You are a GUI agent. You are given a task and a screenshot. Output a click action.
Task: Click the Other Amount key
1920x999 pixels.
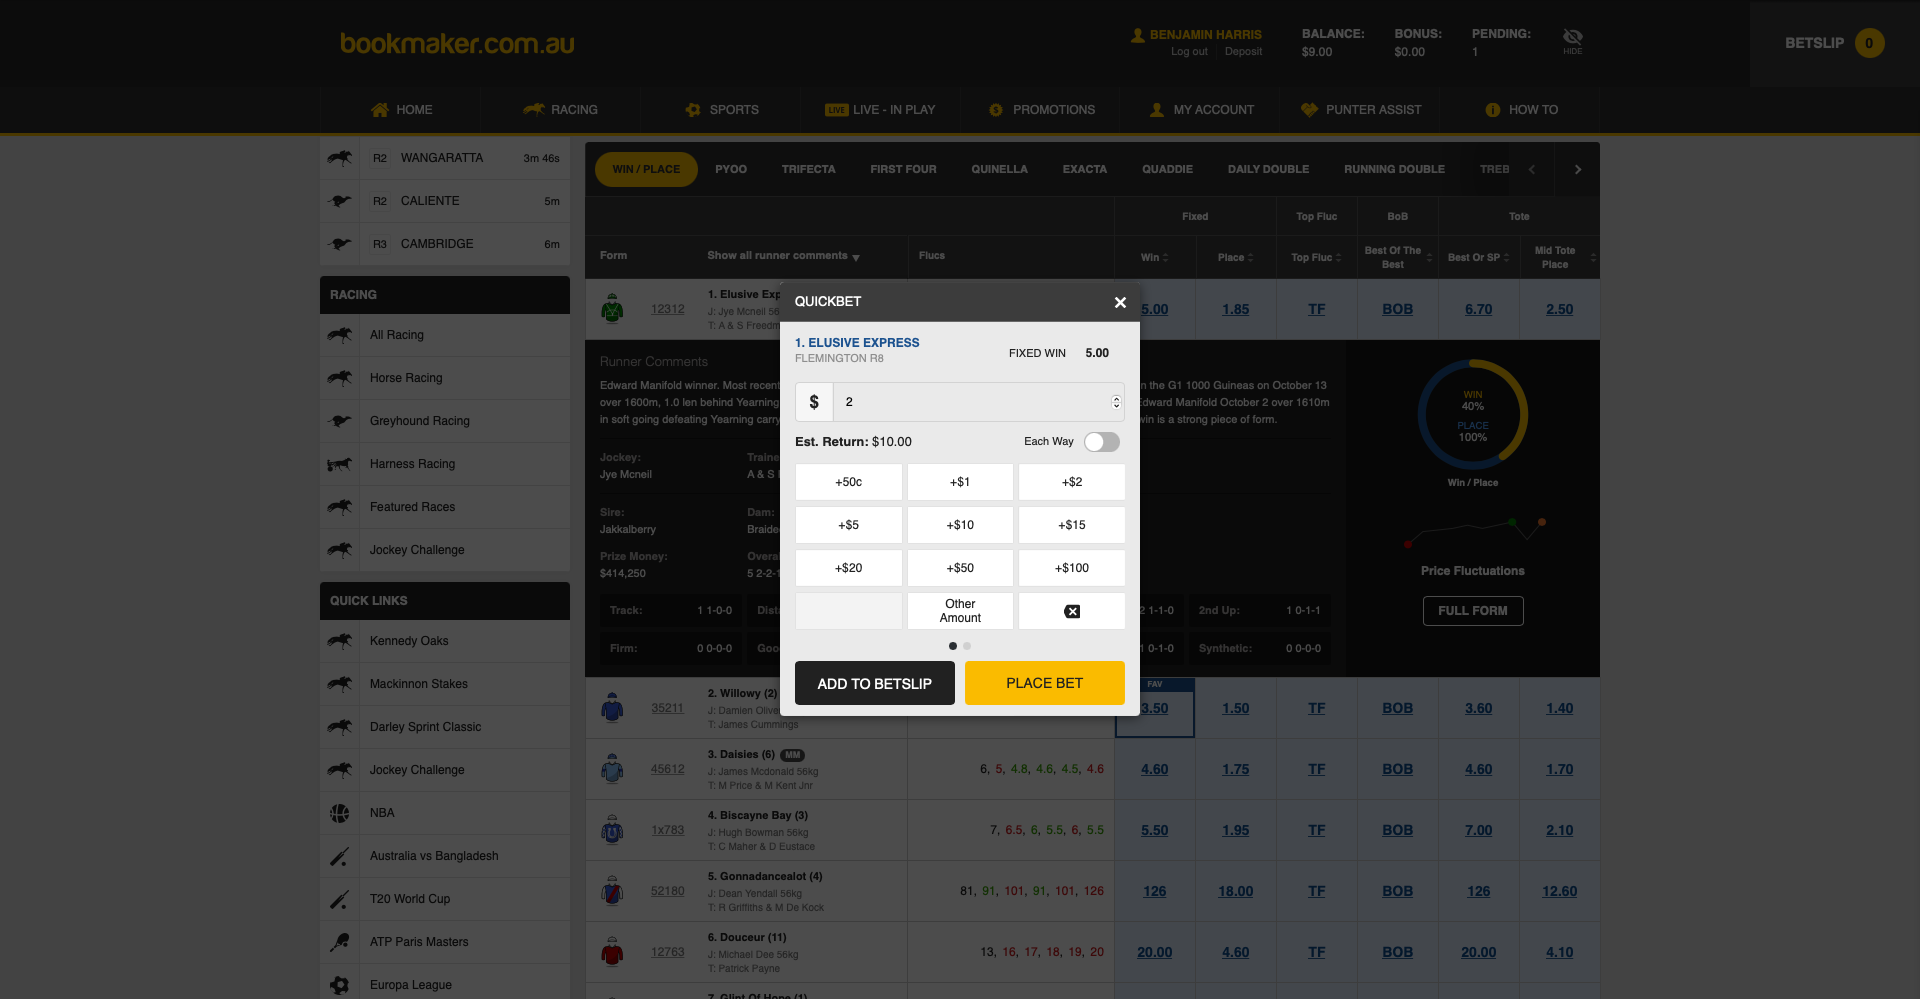[960, 611]
